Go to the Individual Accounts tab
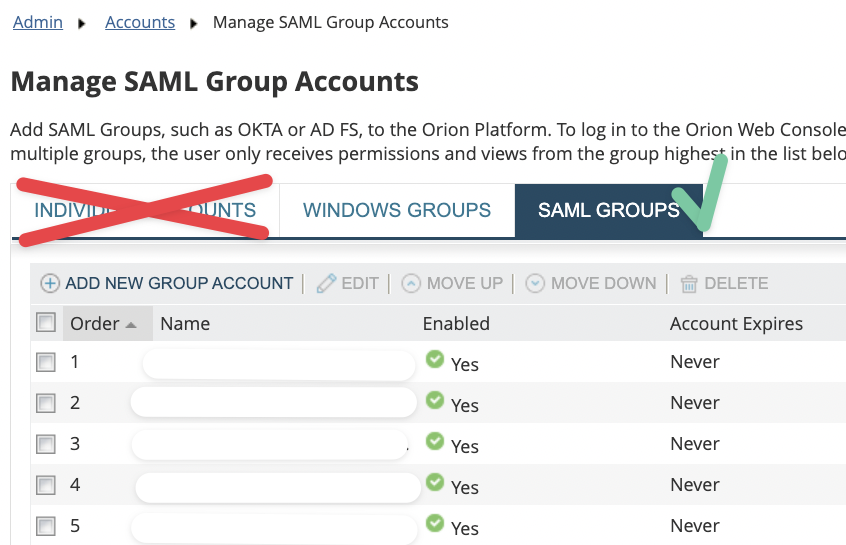This screenshot has width=846, height=545. [x=145, y=210]
